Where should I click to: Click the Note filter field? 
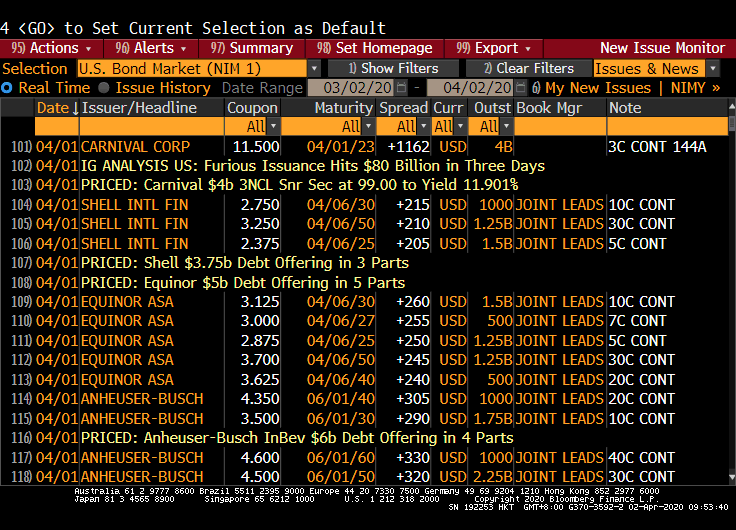click(667, 127)
